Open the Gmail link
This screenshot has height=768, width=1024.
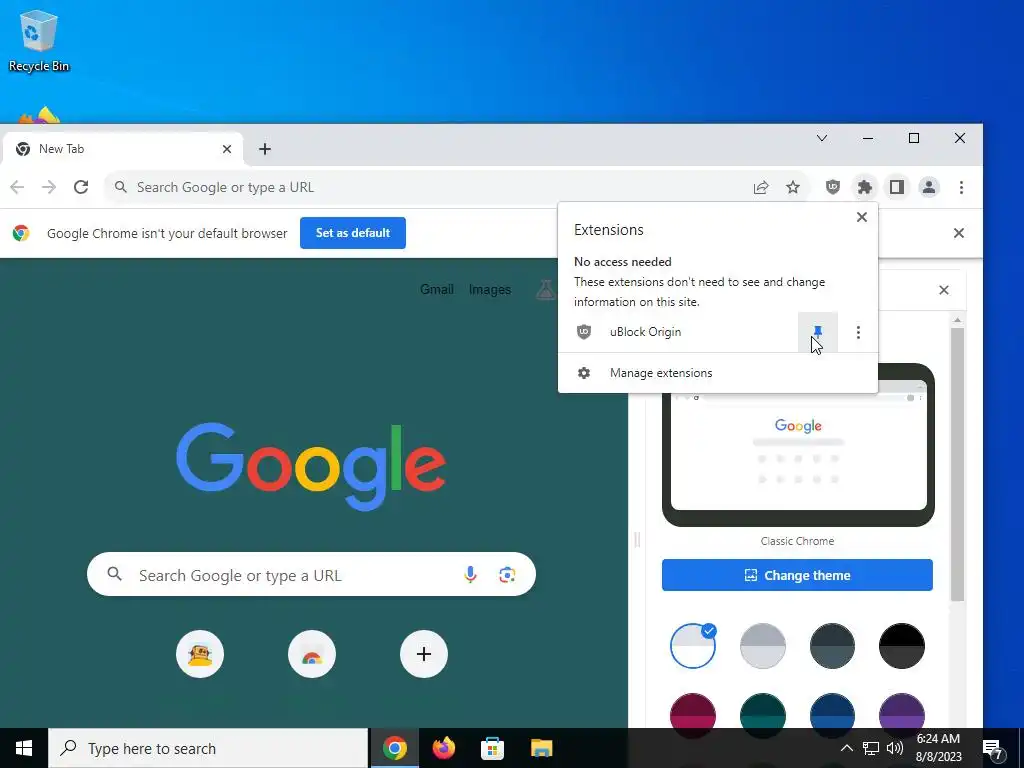point(437,289)
